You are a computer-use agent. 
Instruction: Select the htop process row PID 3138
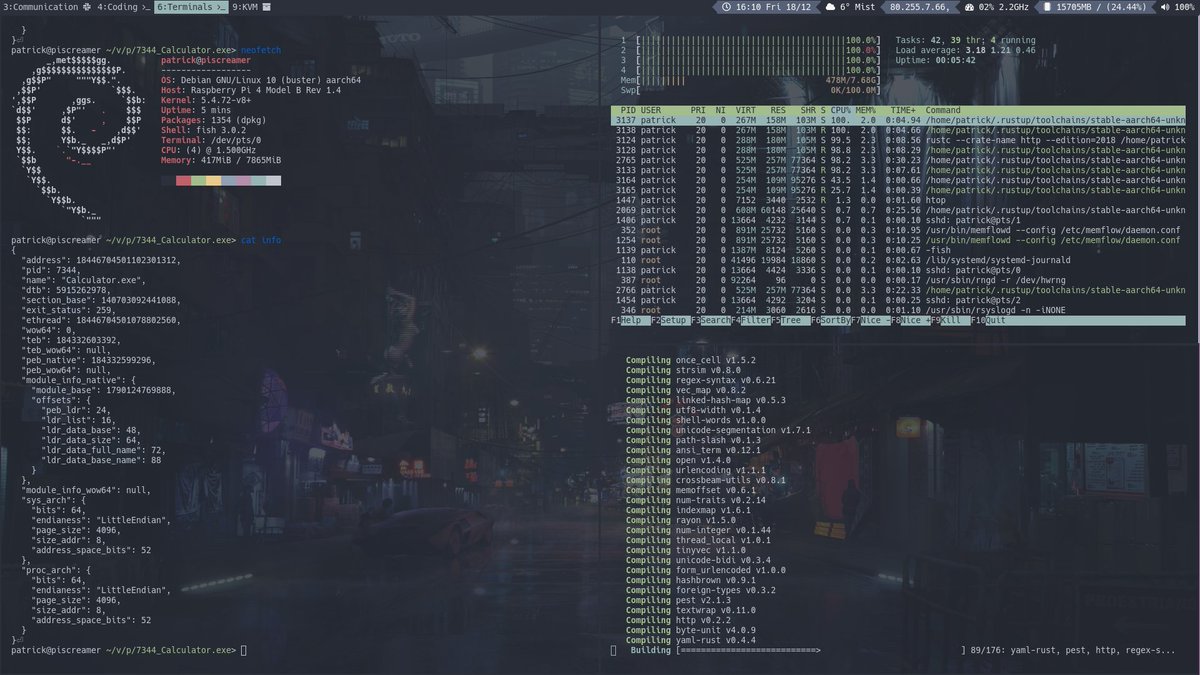[898, 130]
